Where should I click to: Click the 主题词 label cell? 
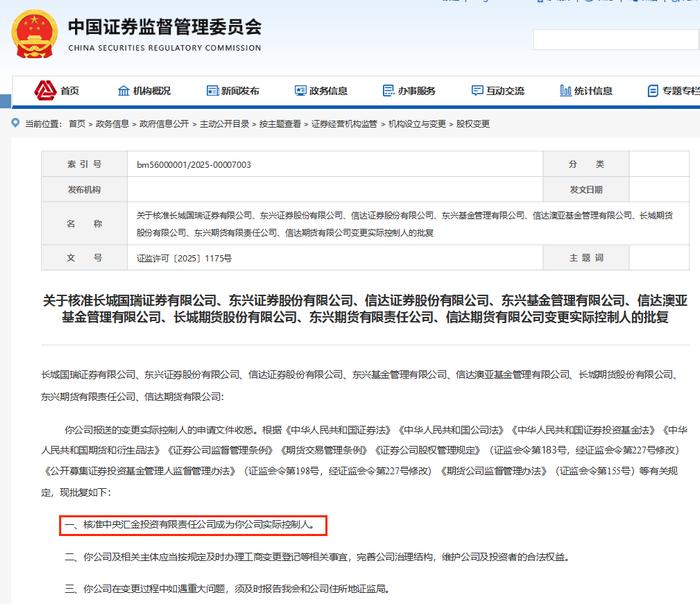pos(586,258)
